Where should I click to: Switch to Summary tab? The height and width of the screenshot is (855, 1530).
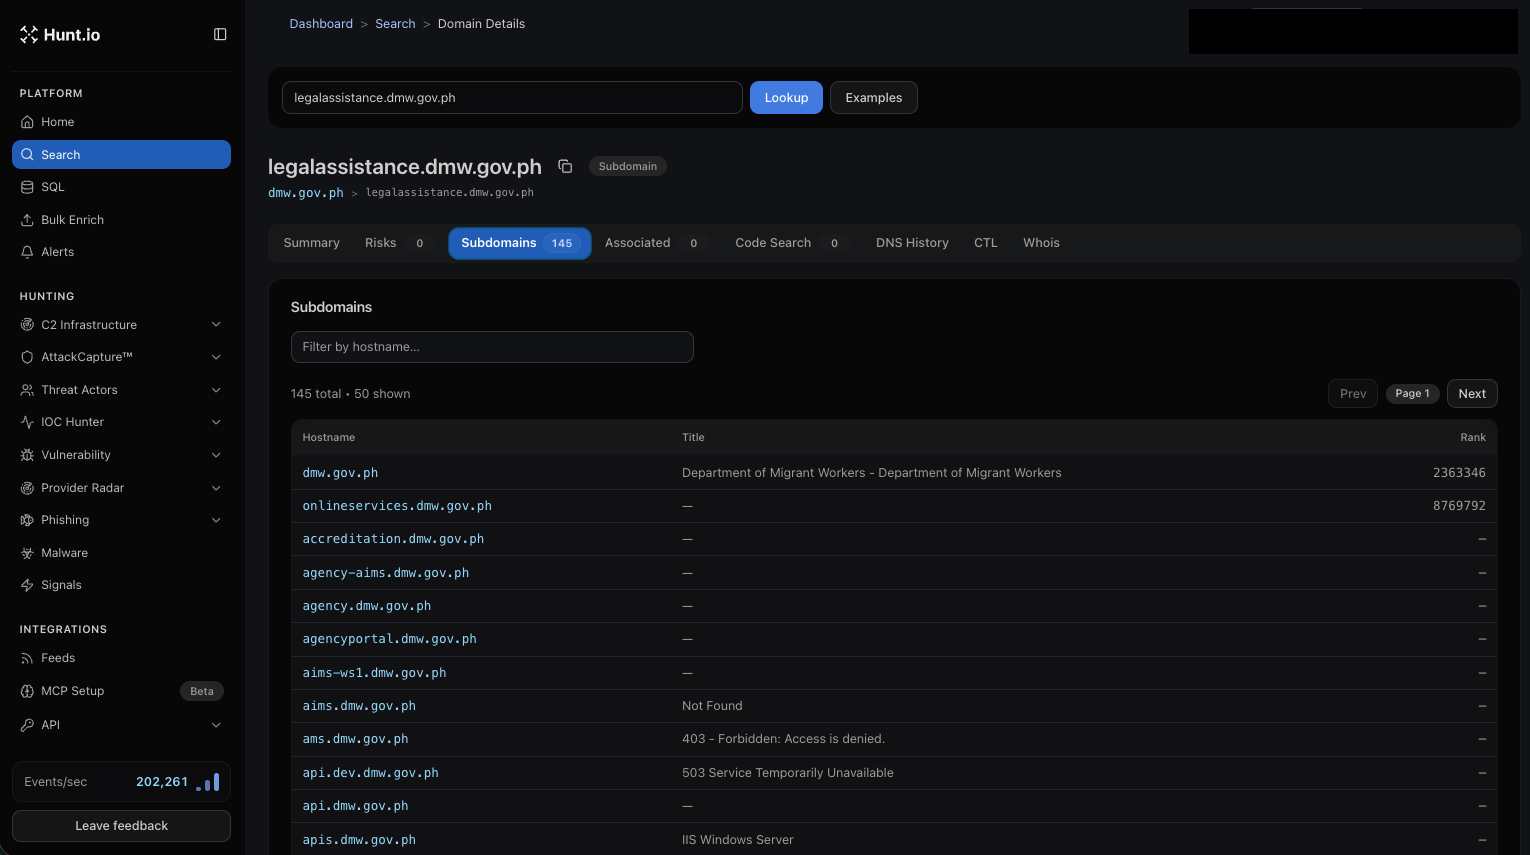(x=312, y=243)
